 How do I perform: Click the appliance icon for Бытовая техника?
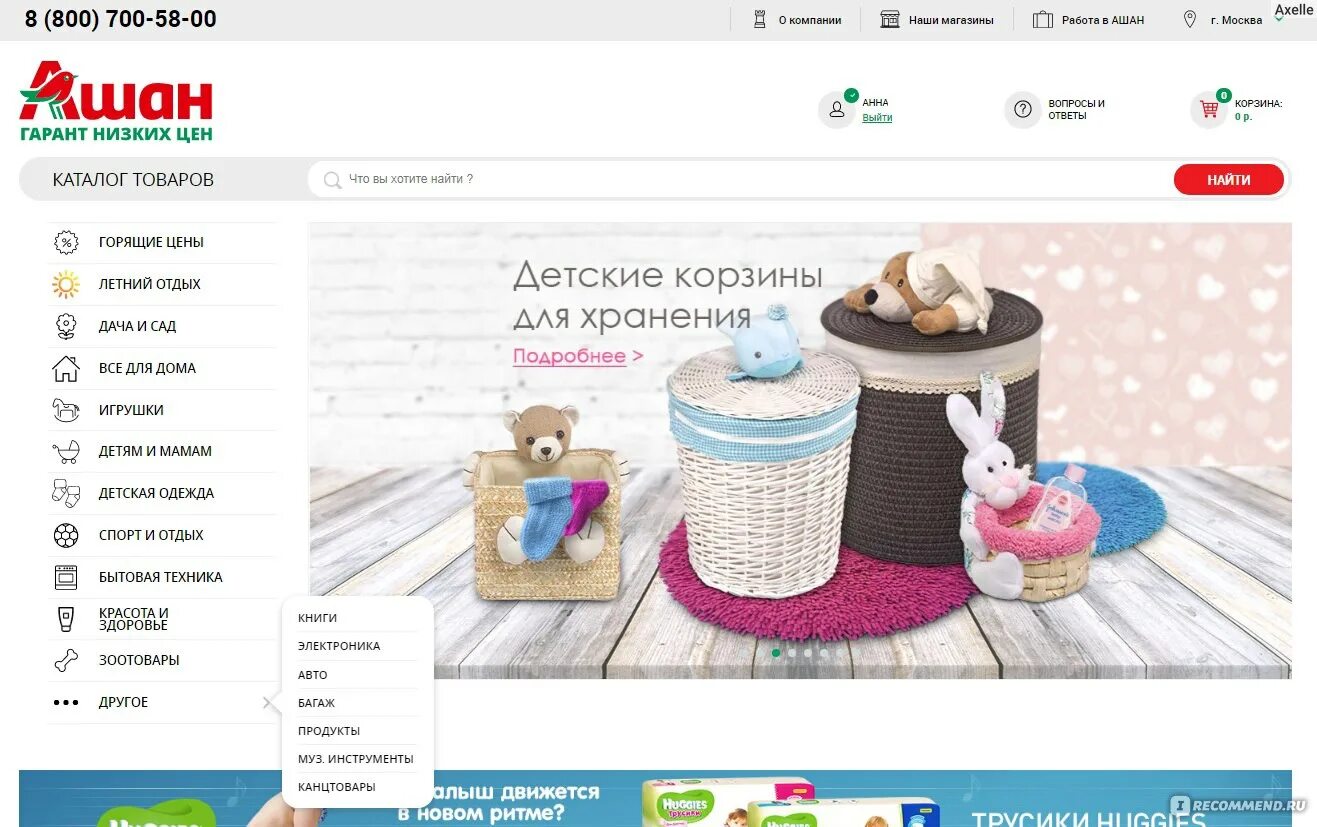click(x=65, y=576)
